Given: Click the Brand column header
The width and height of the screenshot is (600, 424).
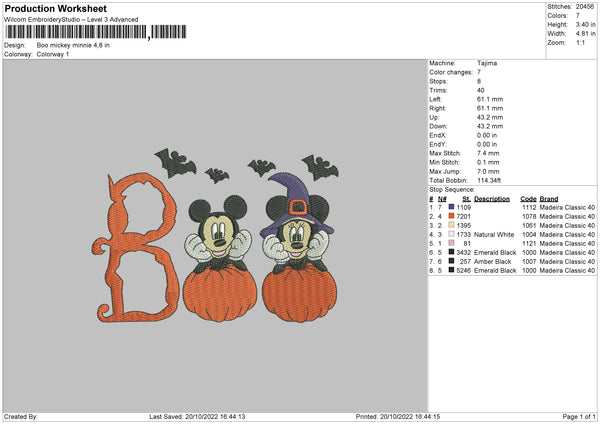Looking at the screenshot, I should [x=549, y=199].
